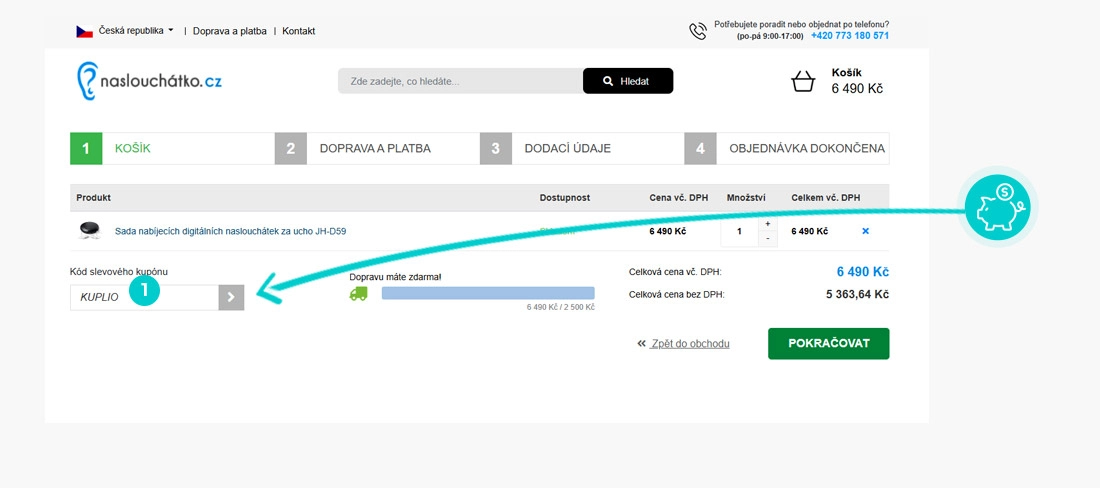
Task: Increase quantity with plus button
Action: (767, 224)
